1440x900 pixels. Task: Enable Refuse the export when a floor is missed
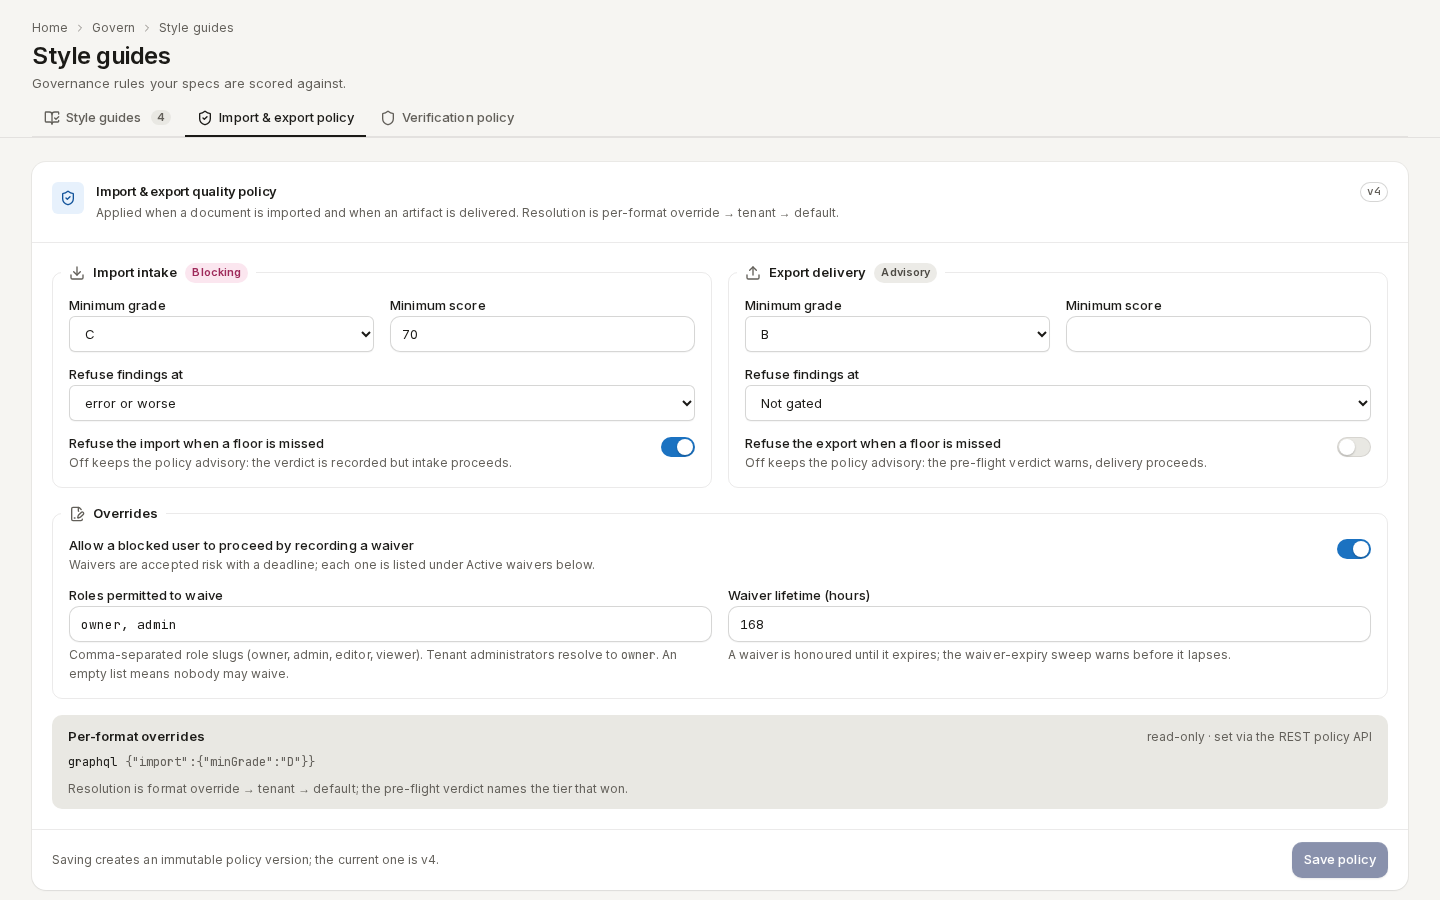pyautogui.click(x=1354, y=447)
